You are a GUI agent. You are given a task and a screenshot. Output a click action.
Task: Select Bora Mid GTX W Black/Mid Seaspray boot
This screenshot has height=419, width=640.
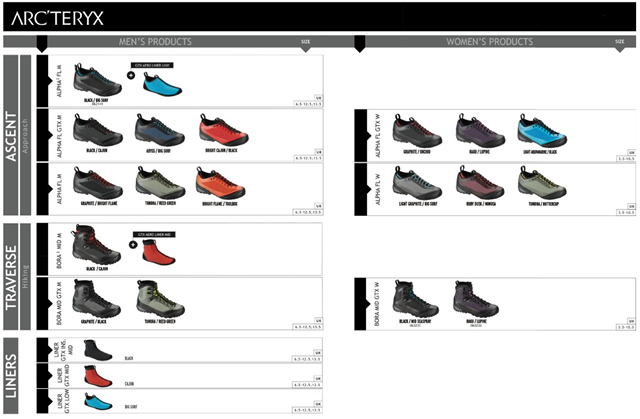click(x=416, y=299)
